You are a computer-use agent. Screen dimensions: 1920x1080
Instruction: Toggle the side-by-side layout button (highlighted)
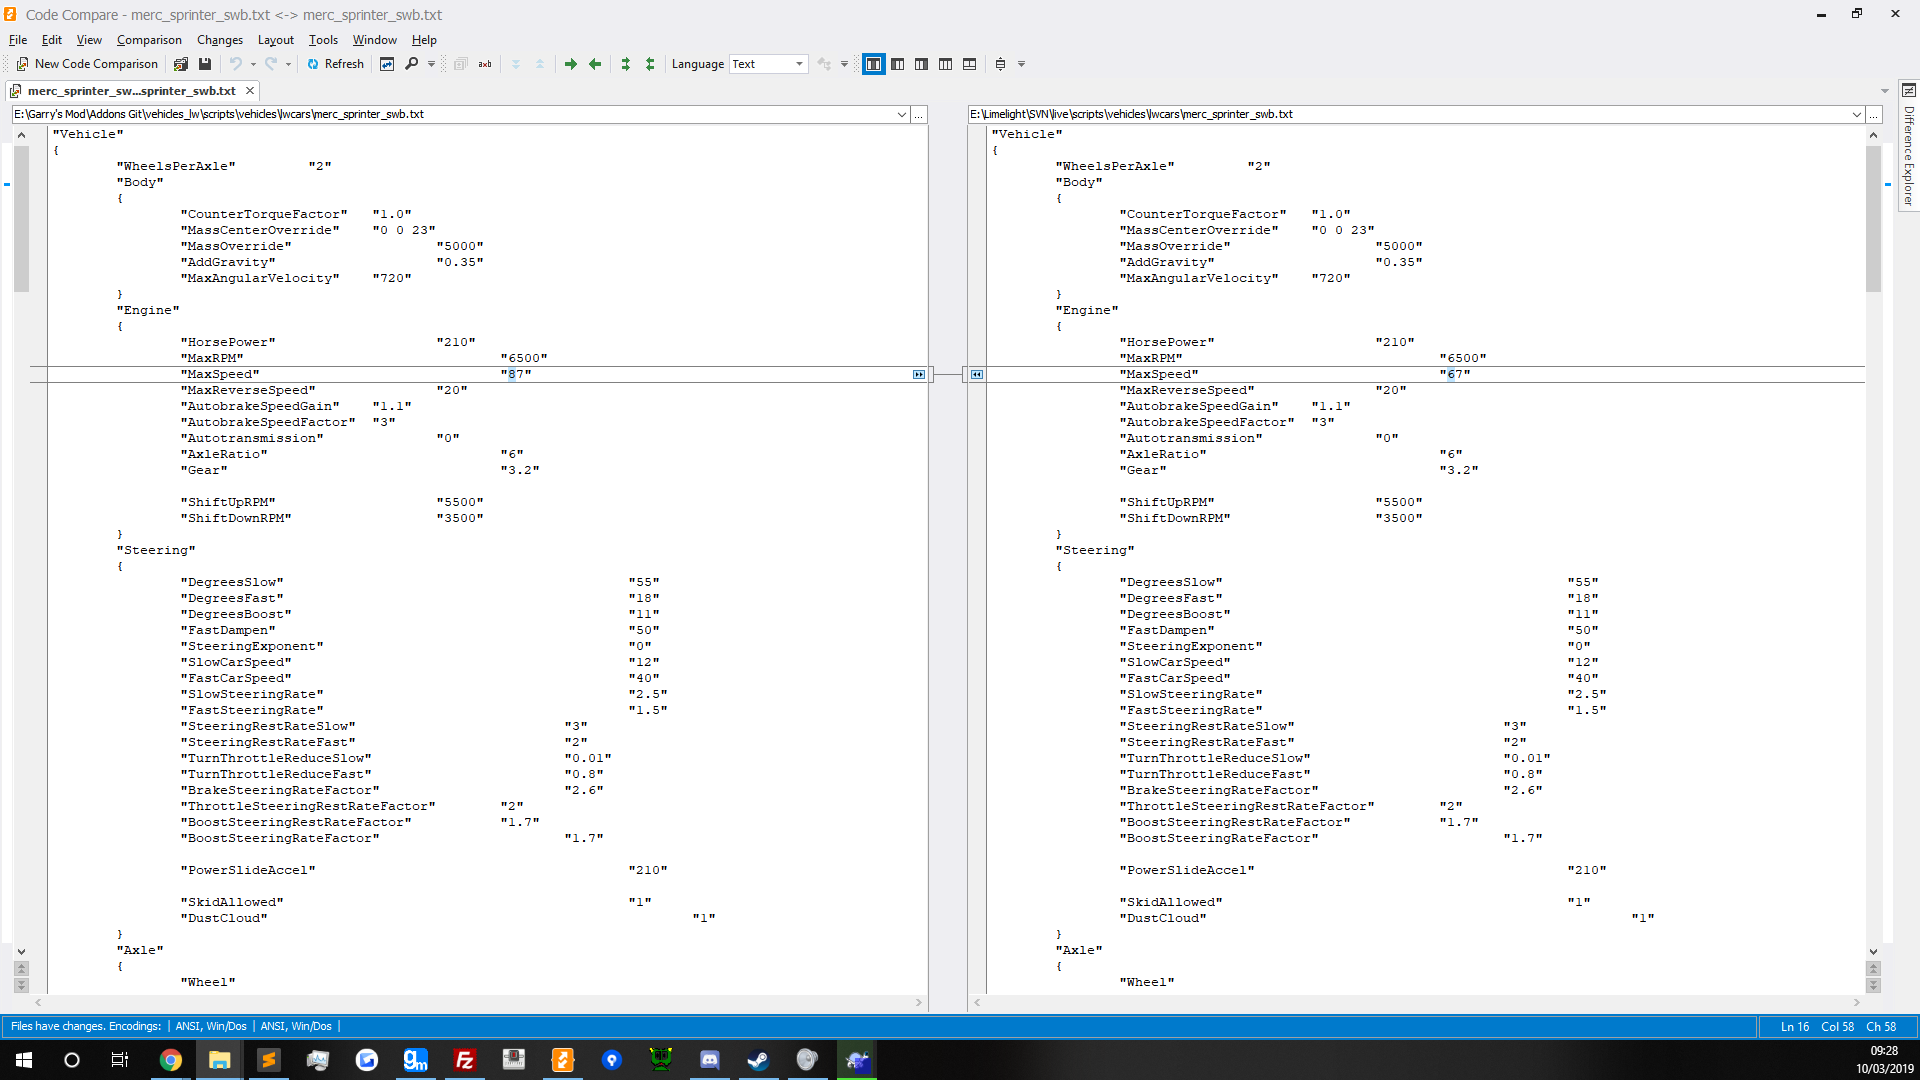point(874,64)
